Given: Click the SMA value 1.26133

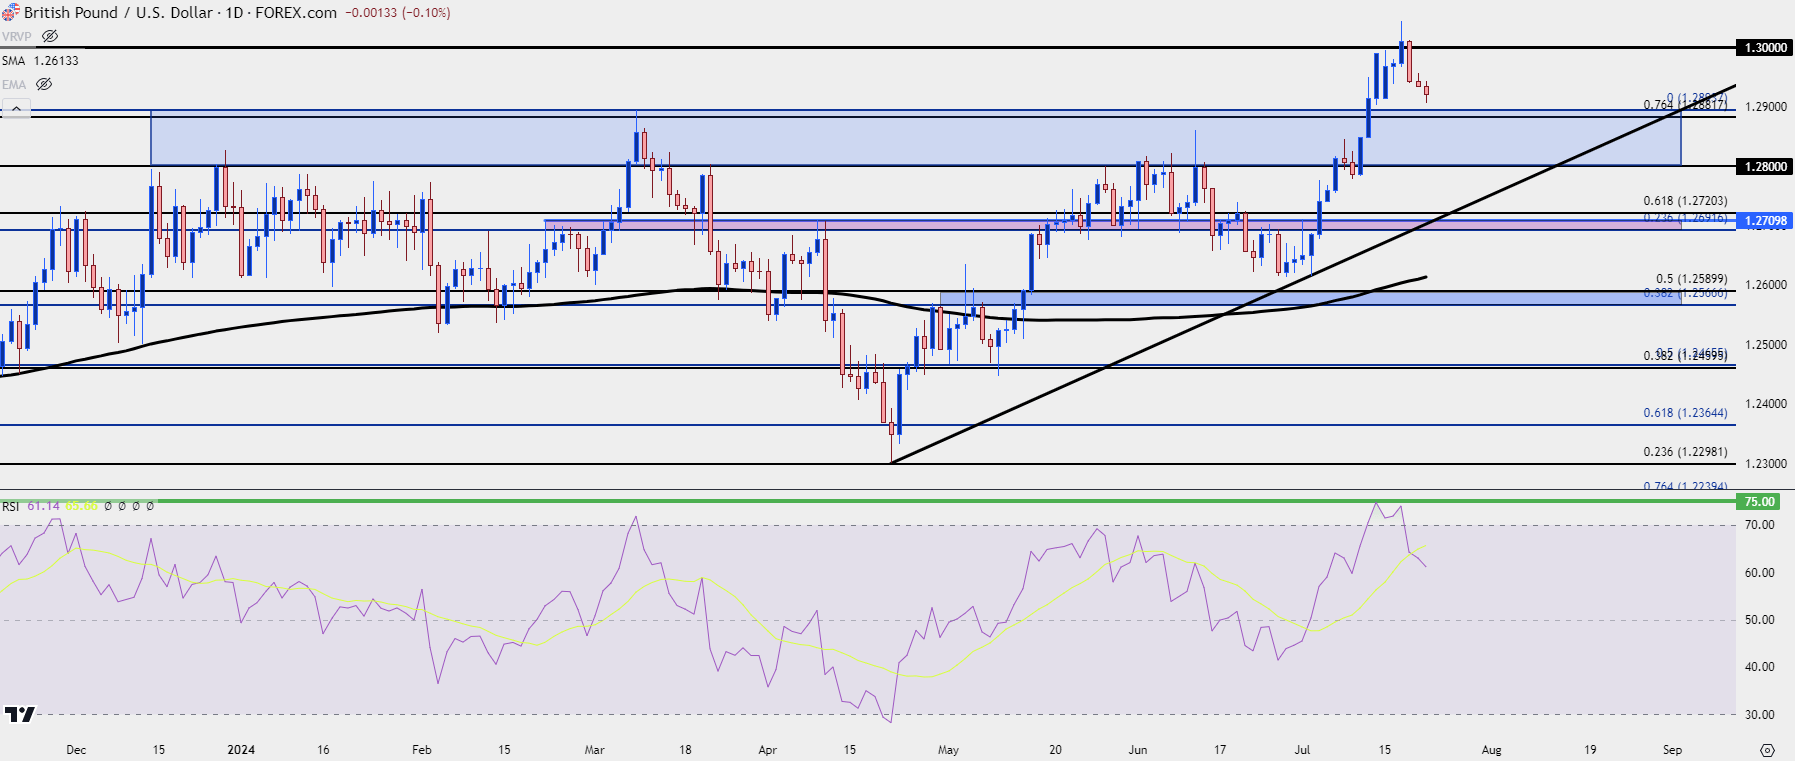Looking at the screenshot, I should click(x=56, y=60).
